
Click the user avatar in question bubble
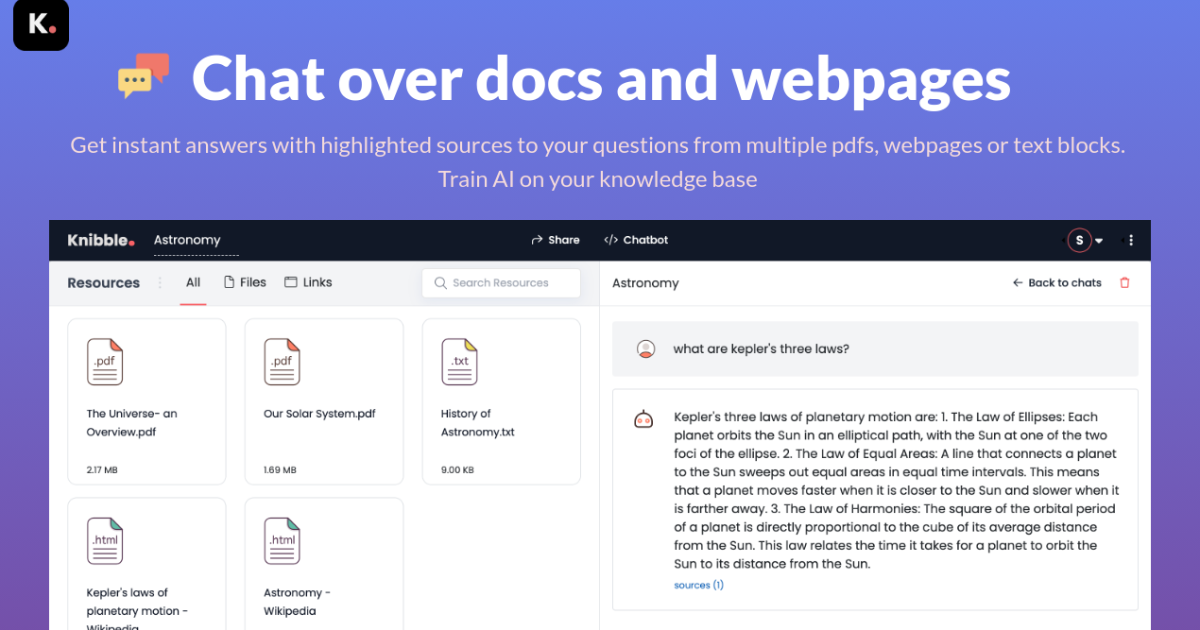[x=646, y=349]
